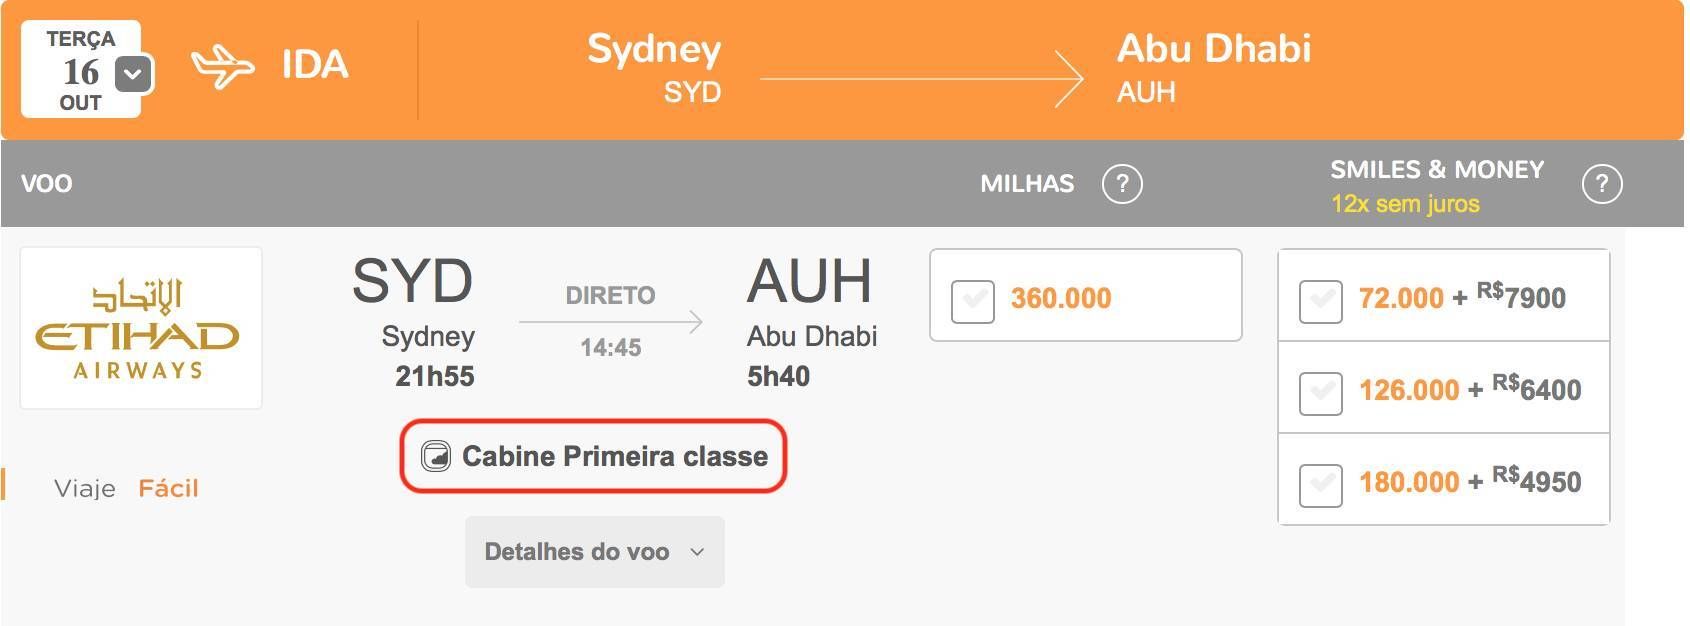Click the airplane icon beside IDA

222,67
